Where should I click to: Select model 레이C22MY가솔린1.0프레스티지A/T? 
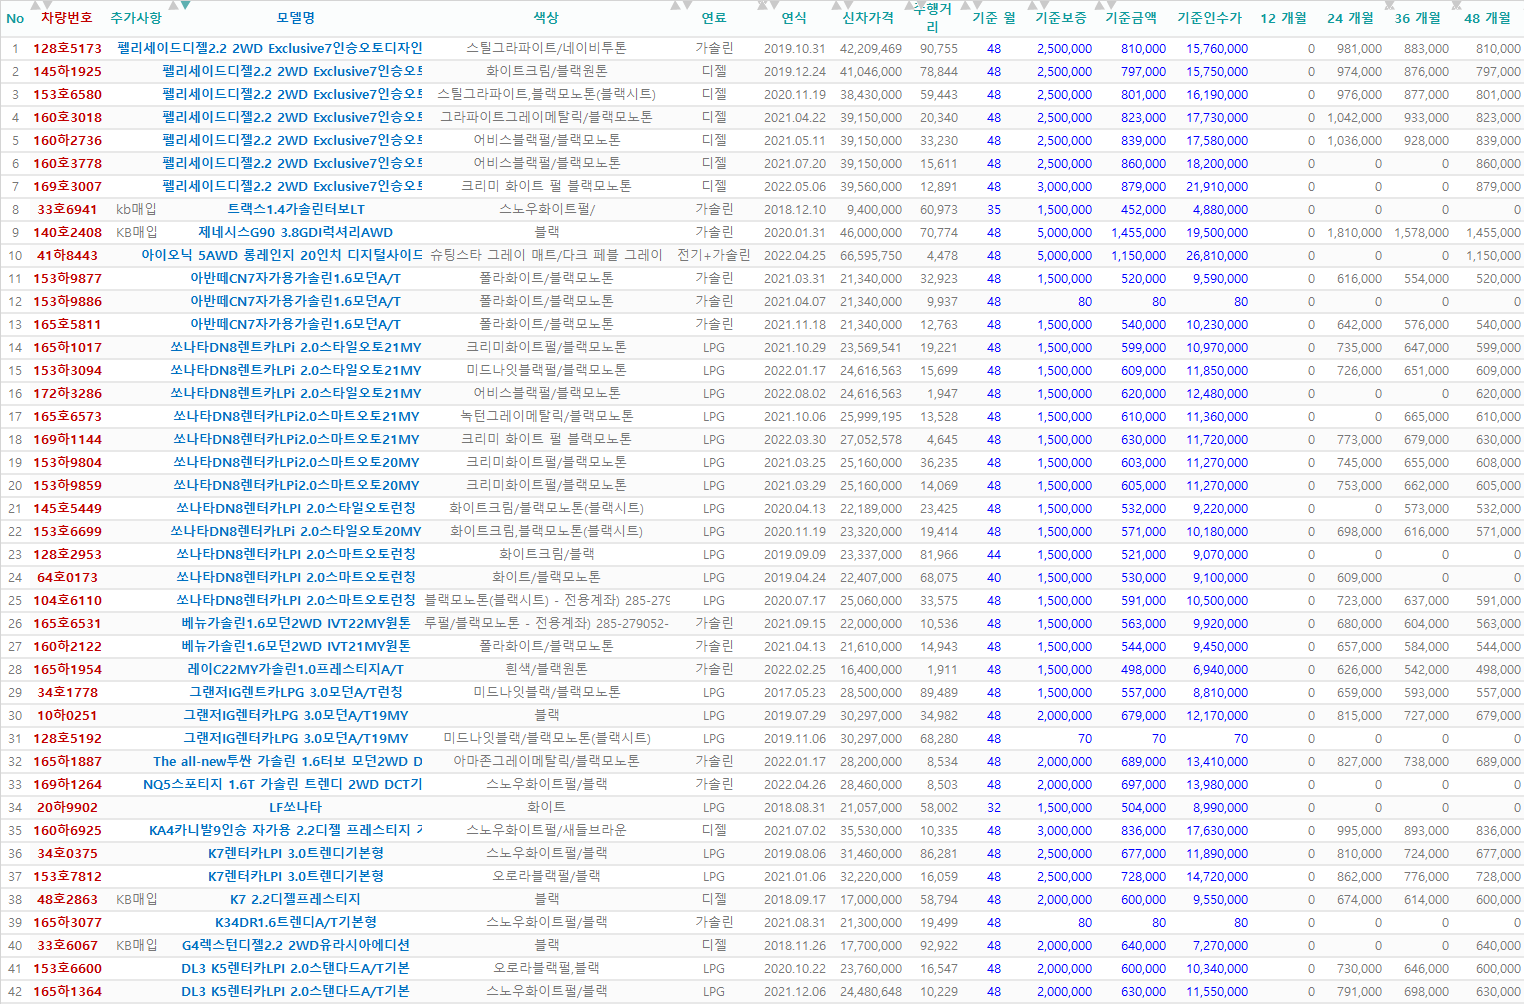click(x=296, y=669)
